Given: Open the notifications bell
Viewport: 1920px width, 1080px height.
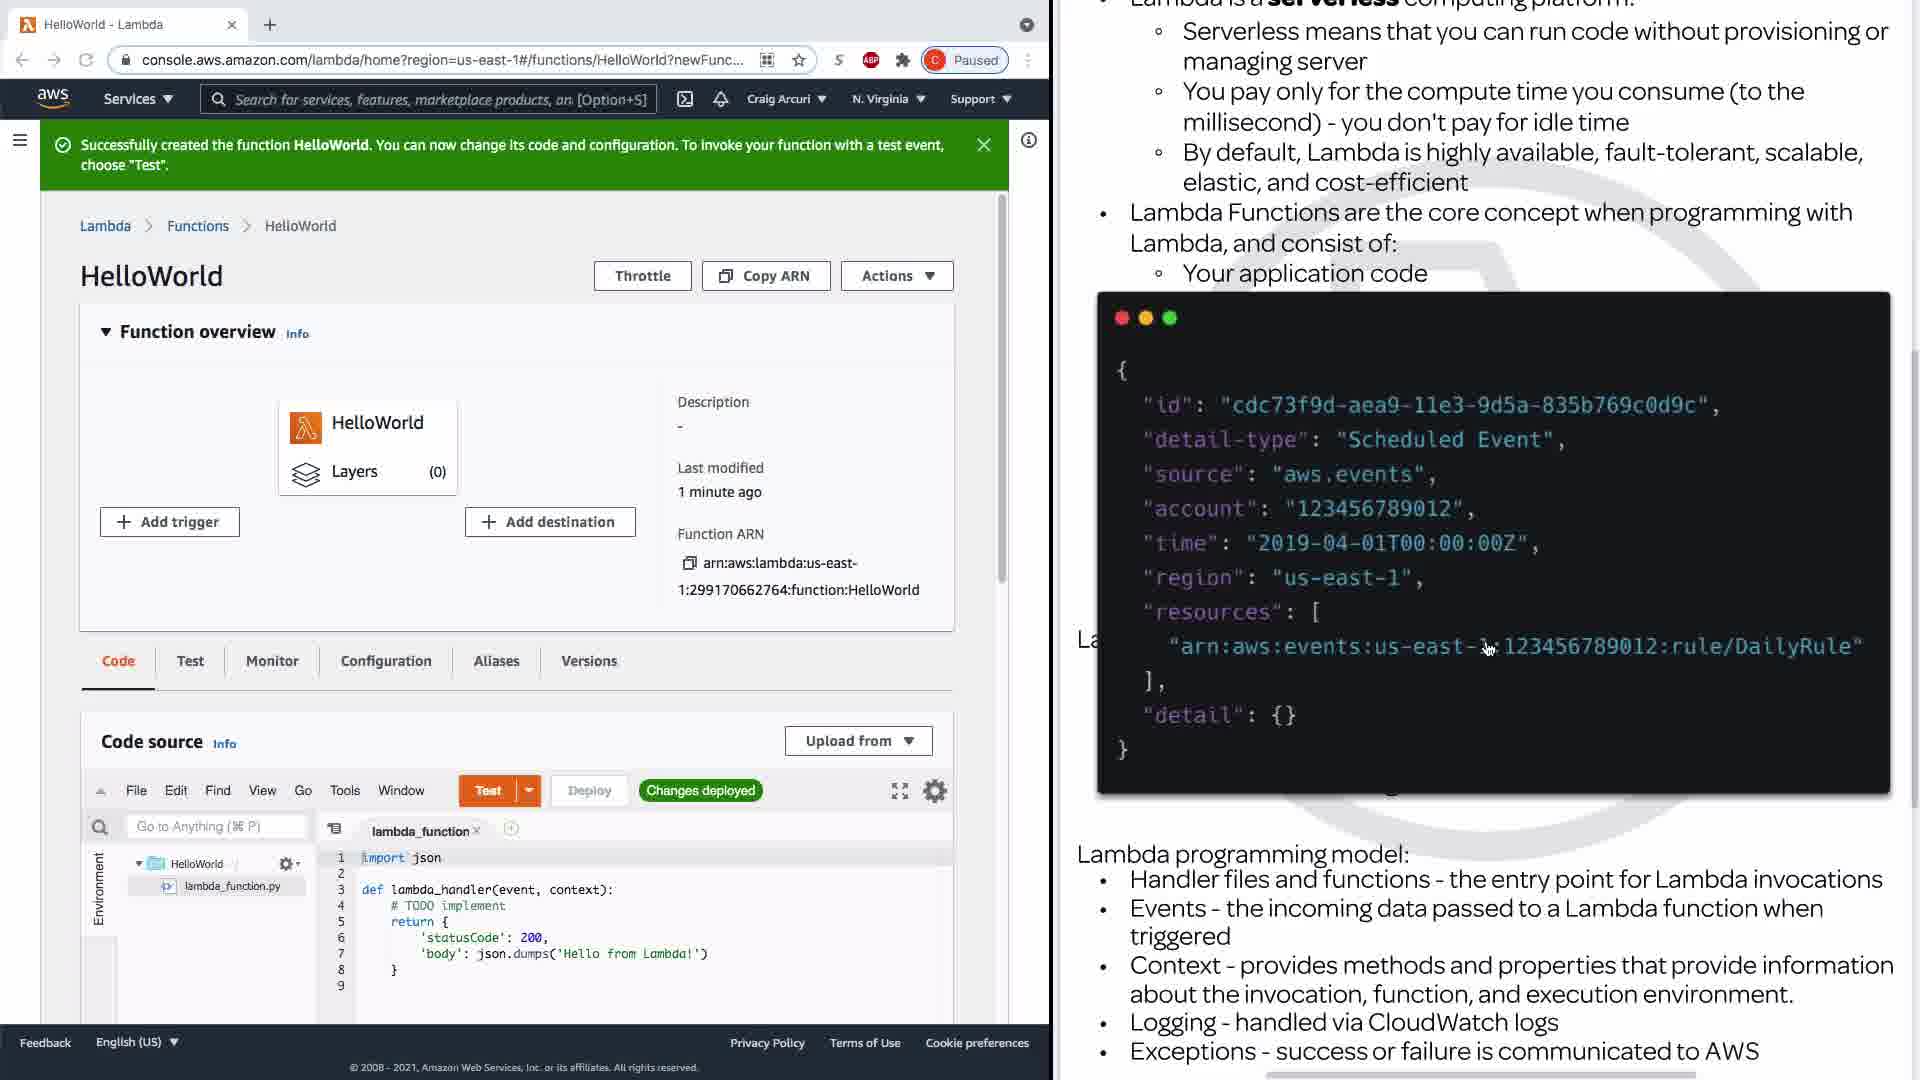Looking at the screenshot, I should [720, 99].
